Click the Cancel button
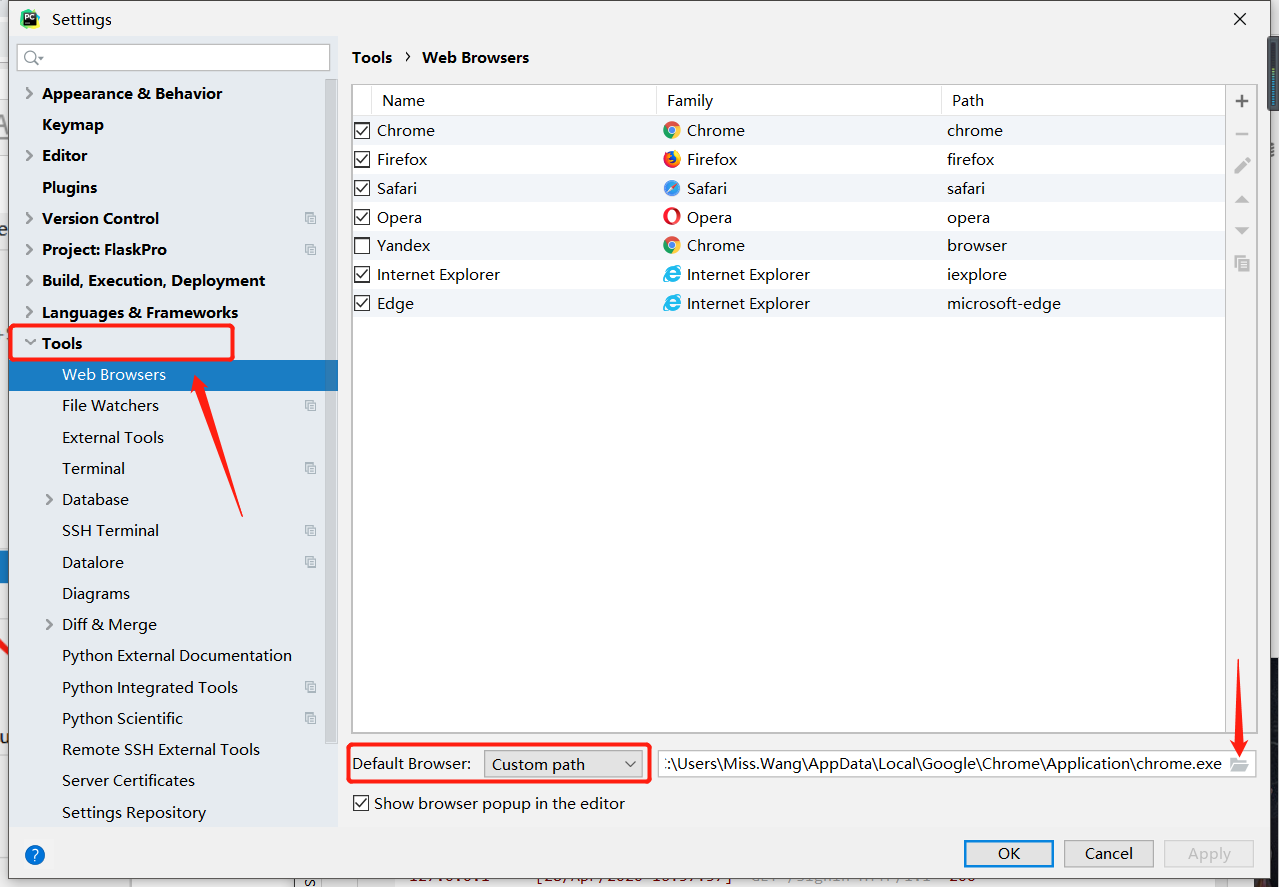The image size is (1279, 887). 1109,853
